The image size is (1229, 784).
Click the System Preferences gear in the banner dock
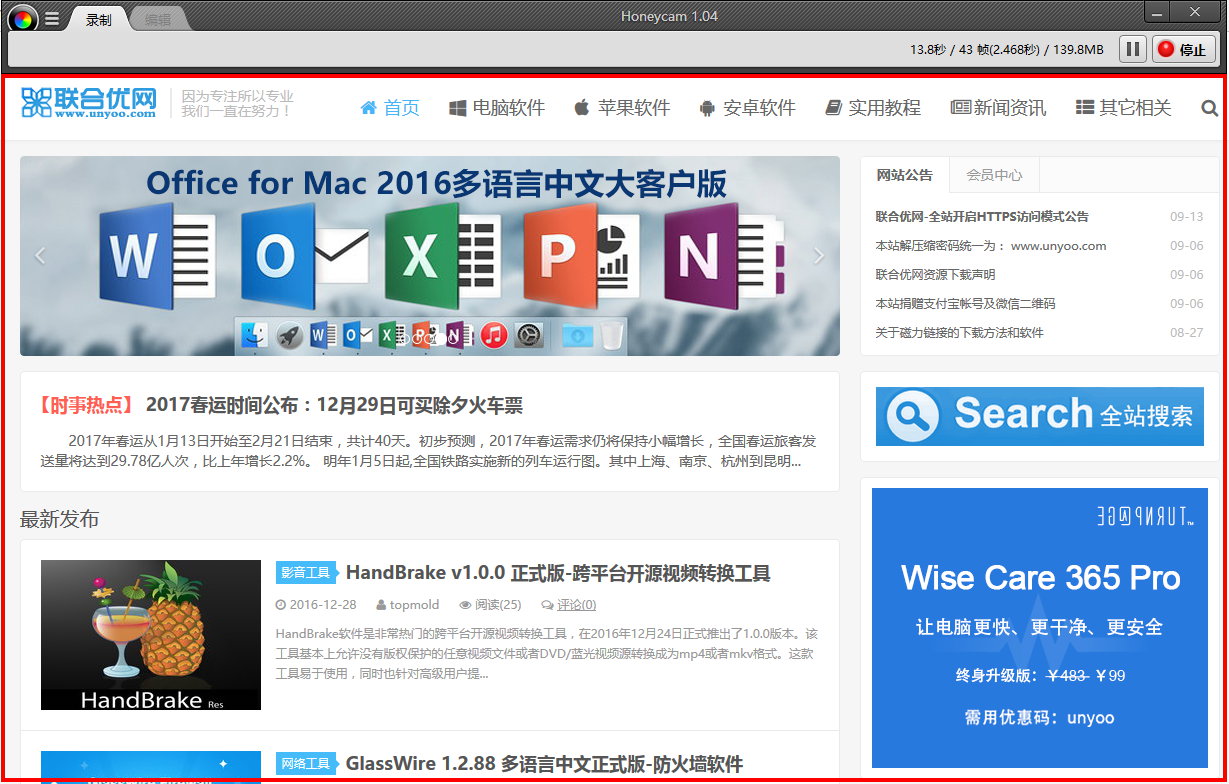tap(528, 335)
